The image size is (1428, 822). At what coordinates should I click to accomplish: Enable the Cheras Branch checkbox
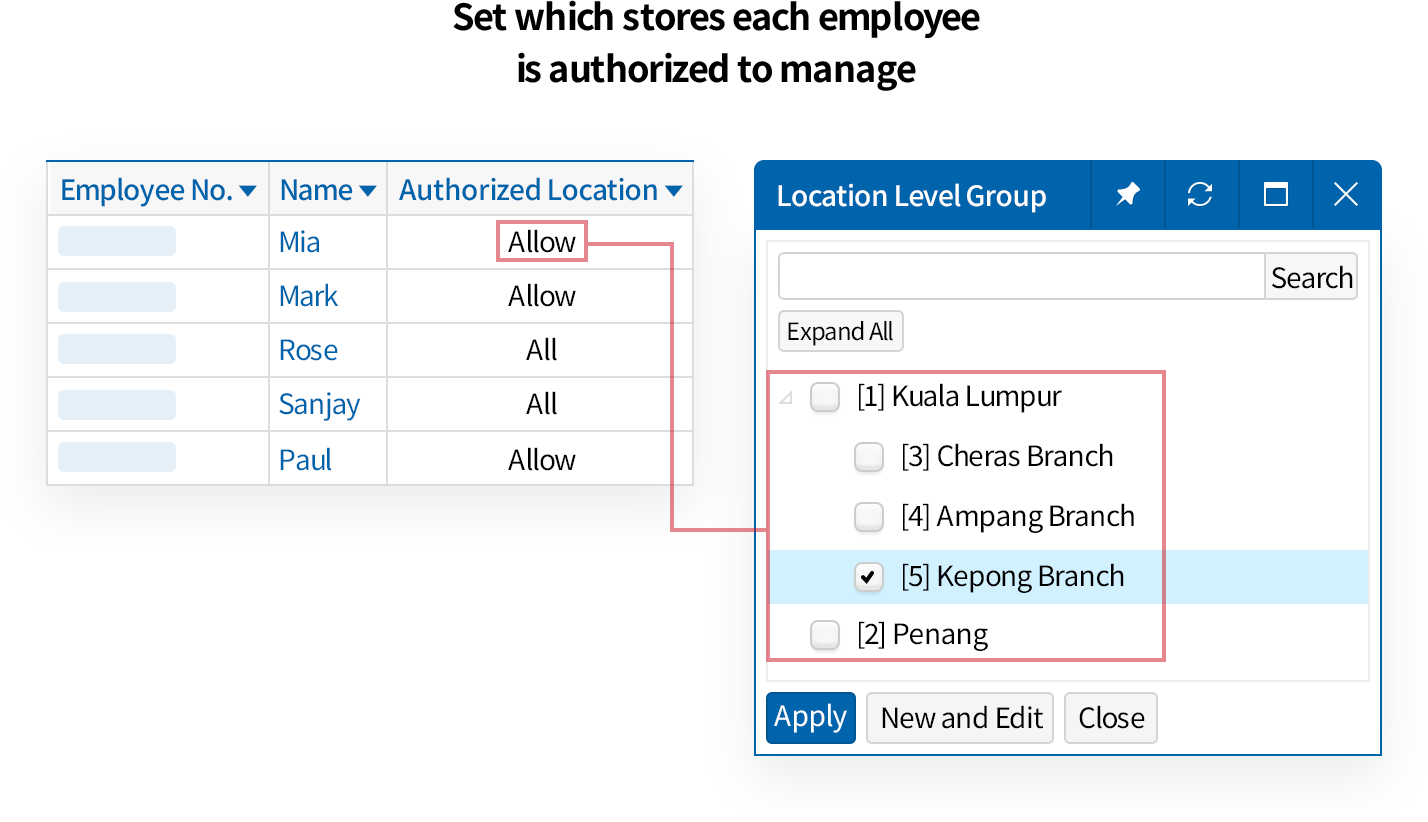click(869, 457)
